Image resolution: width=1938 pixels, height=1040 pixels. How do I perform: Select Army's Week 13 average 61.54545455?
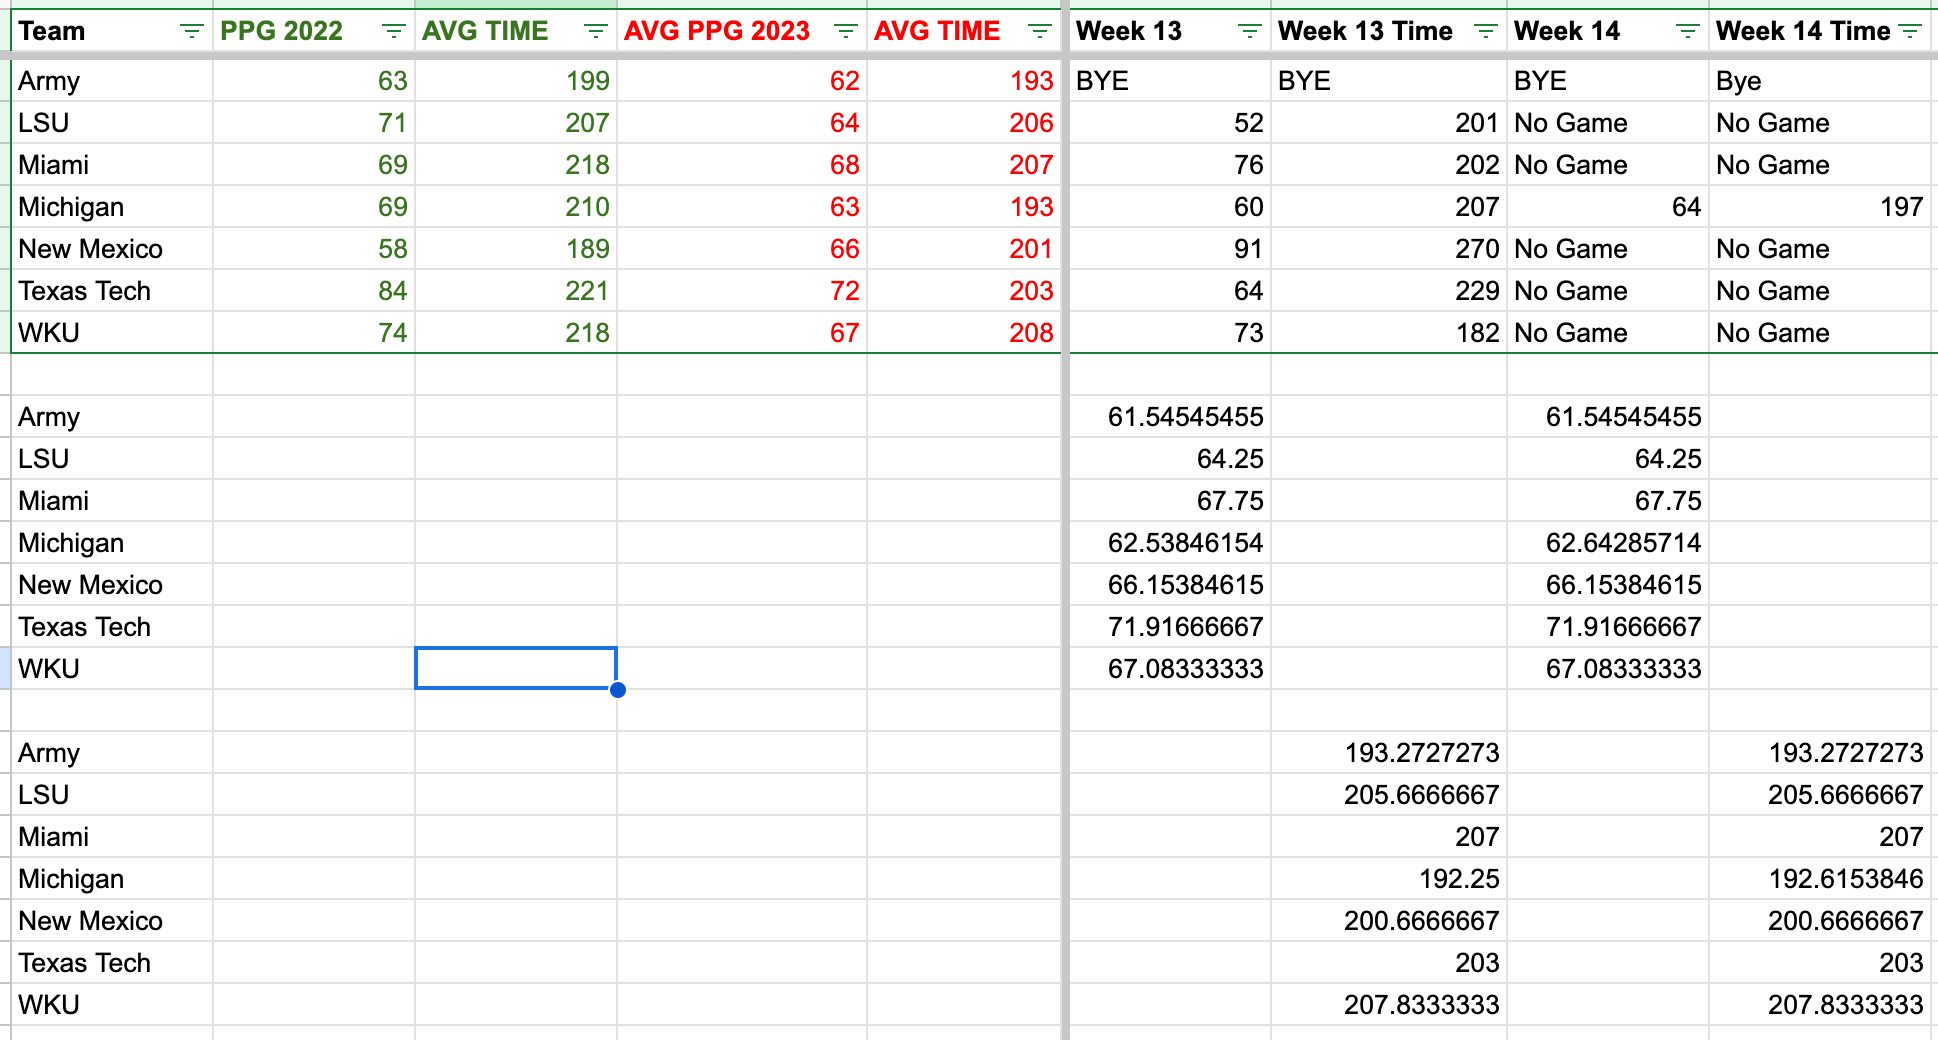pos(1170,417)
